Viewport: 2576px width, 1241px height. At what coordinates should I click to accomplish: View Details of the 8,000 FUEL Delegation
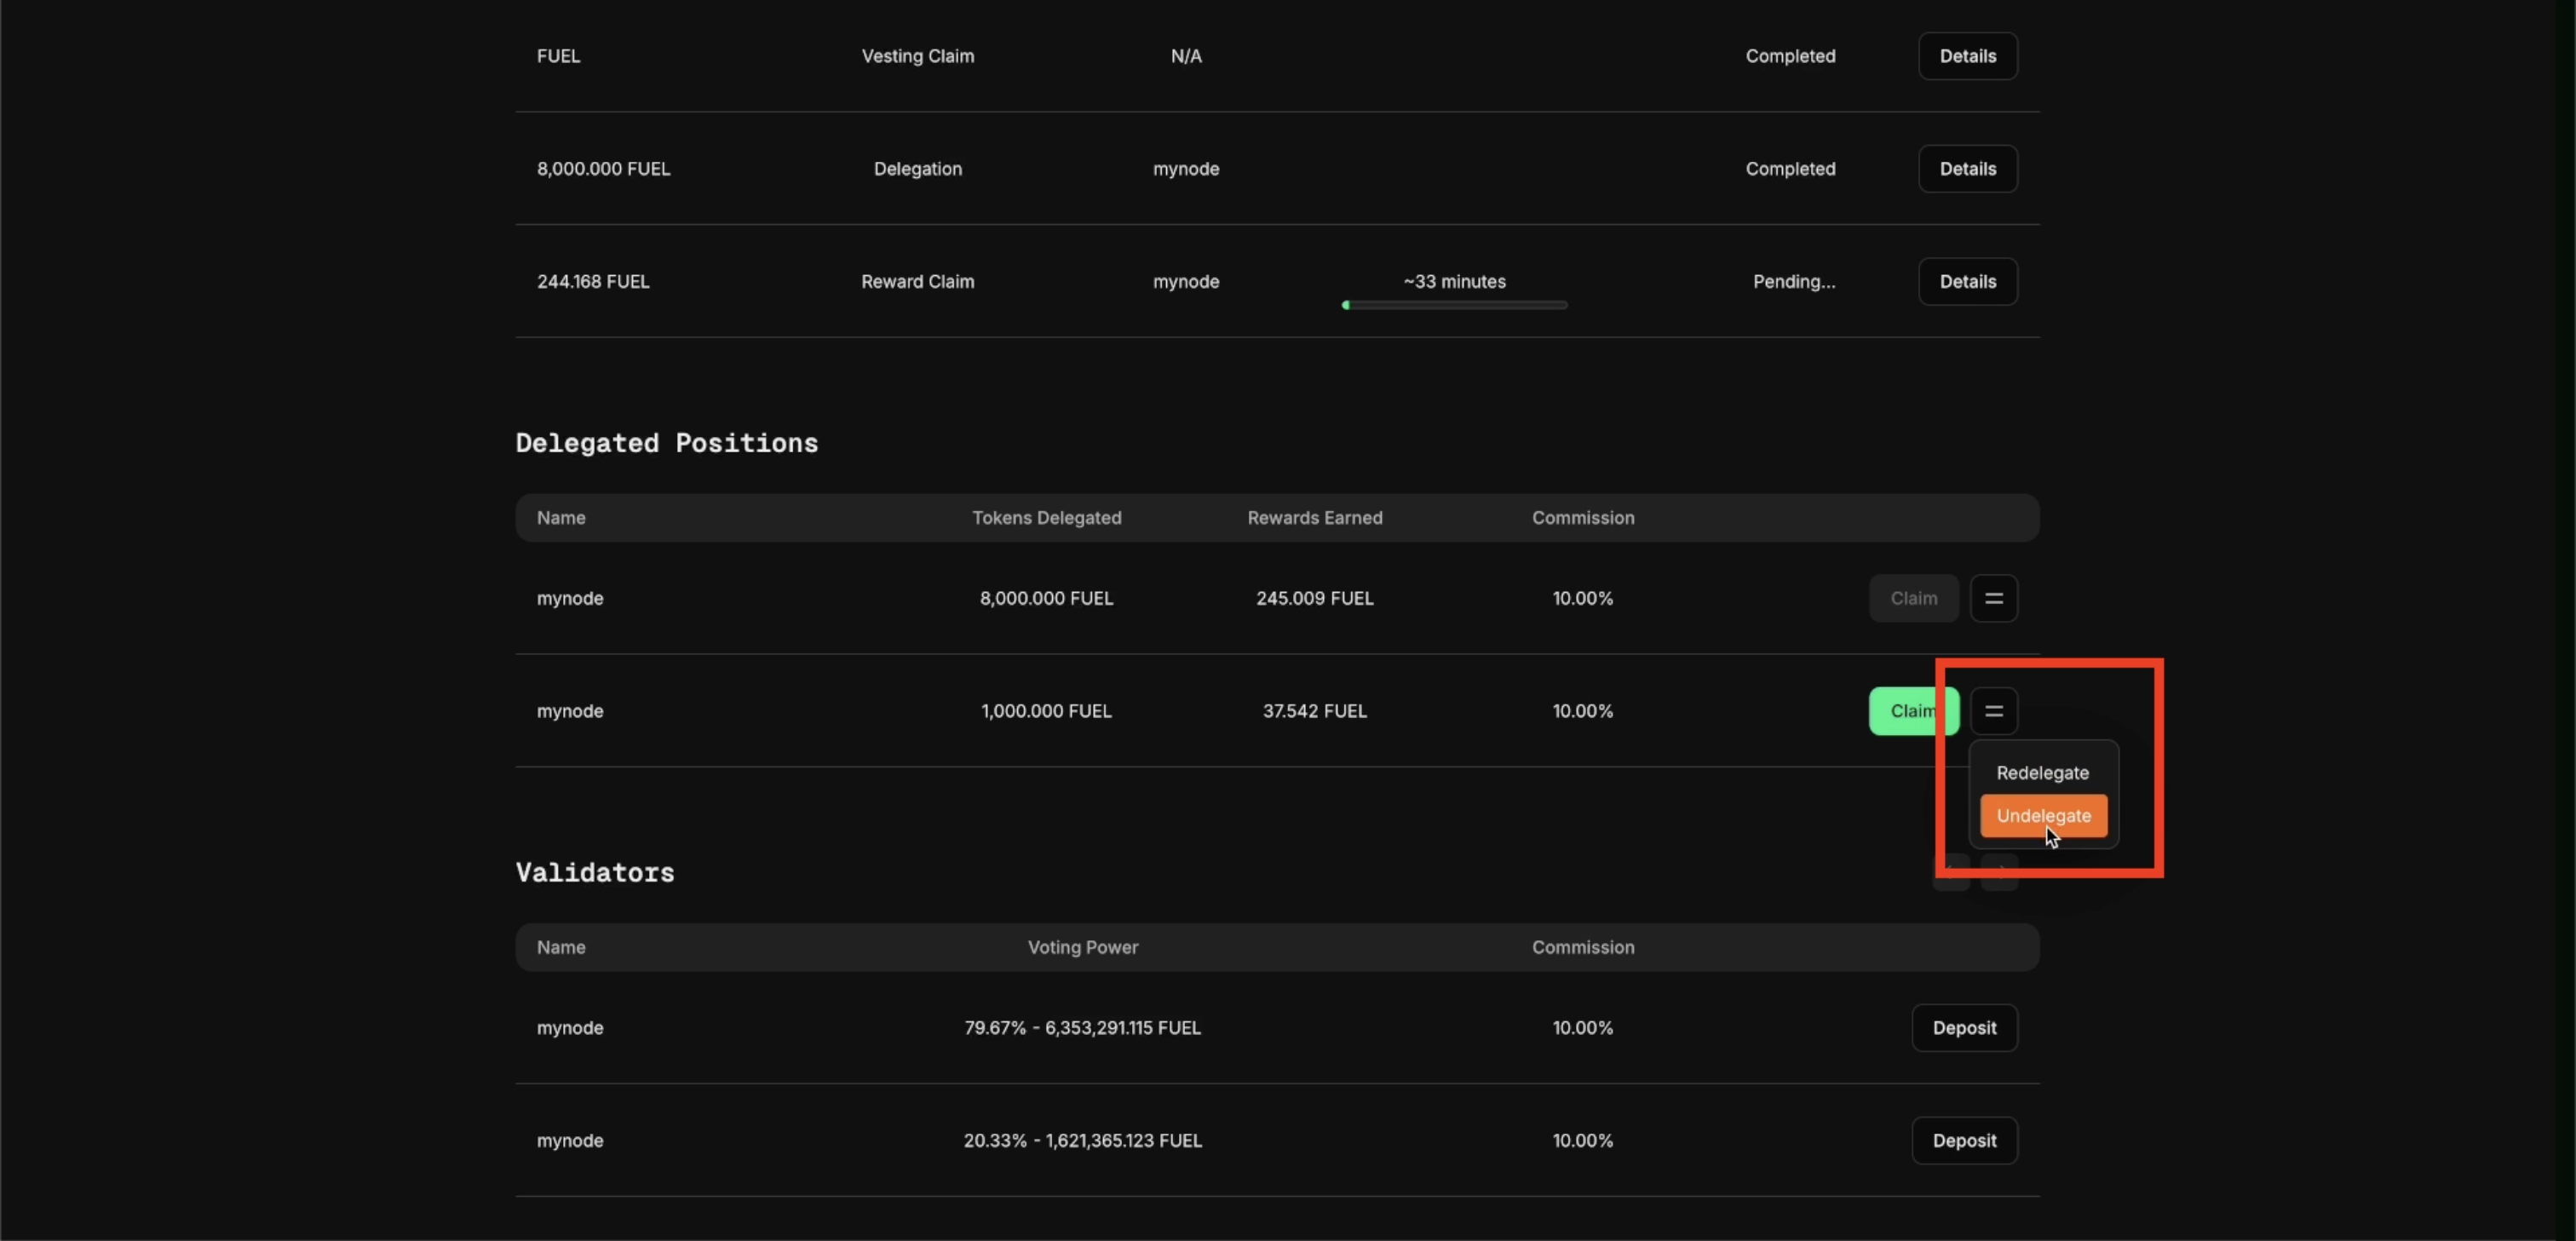point(1967,169)
